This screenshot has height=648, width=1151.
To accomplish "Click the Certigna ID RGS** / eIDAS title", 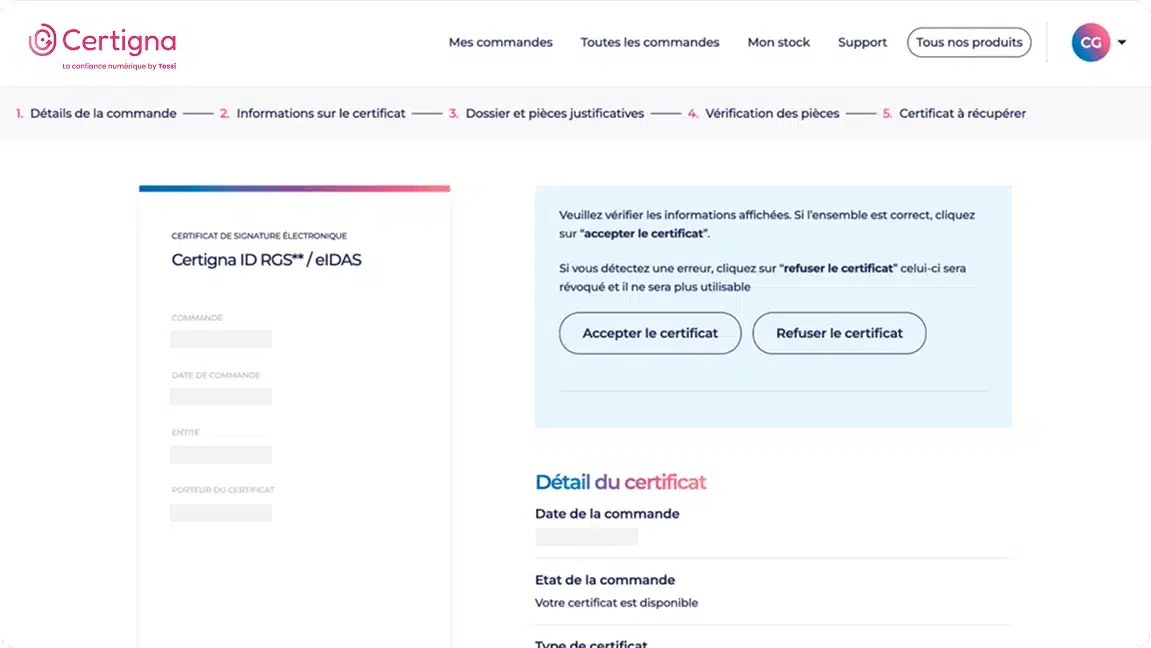I will [x=266, y=260].
